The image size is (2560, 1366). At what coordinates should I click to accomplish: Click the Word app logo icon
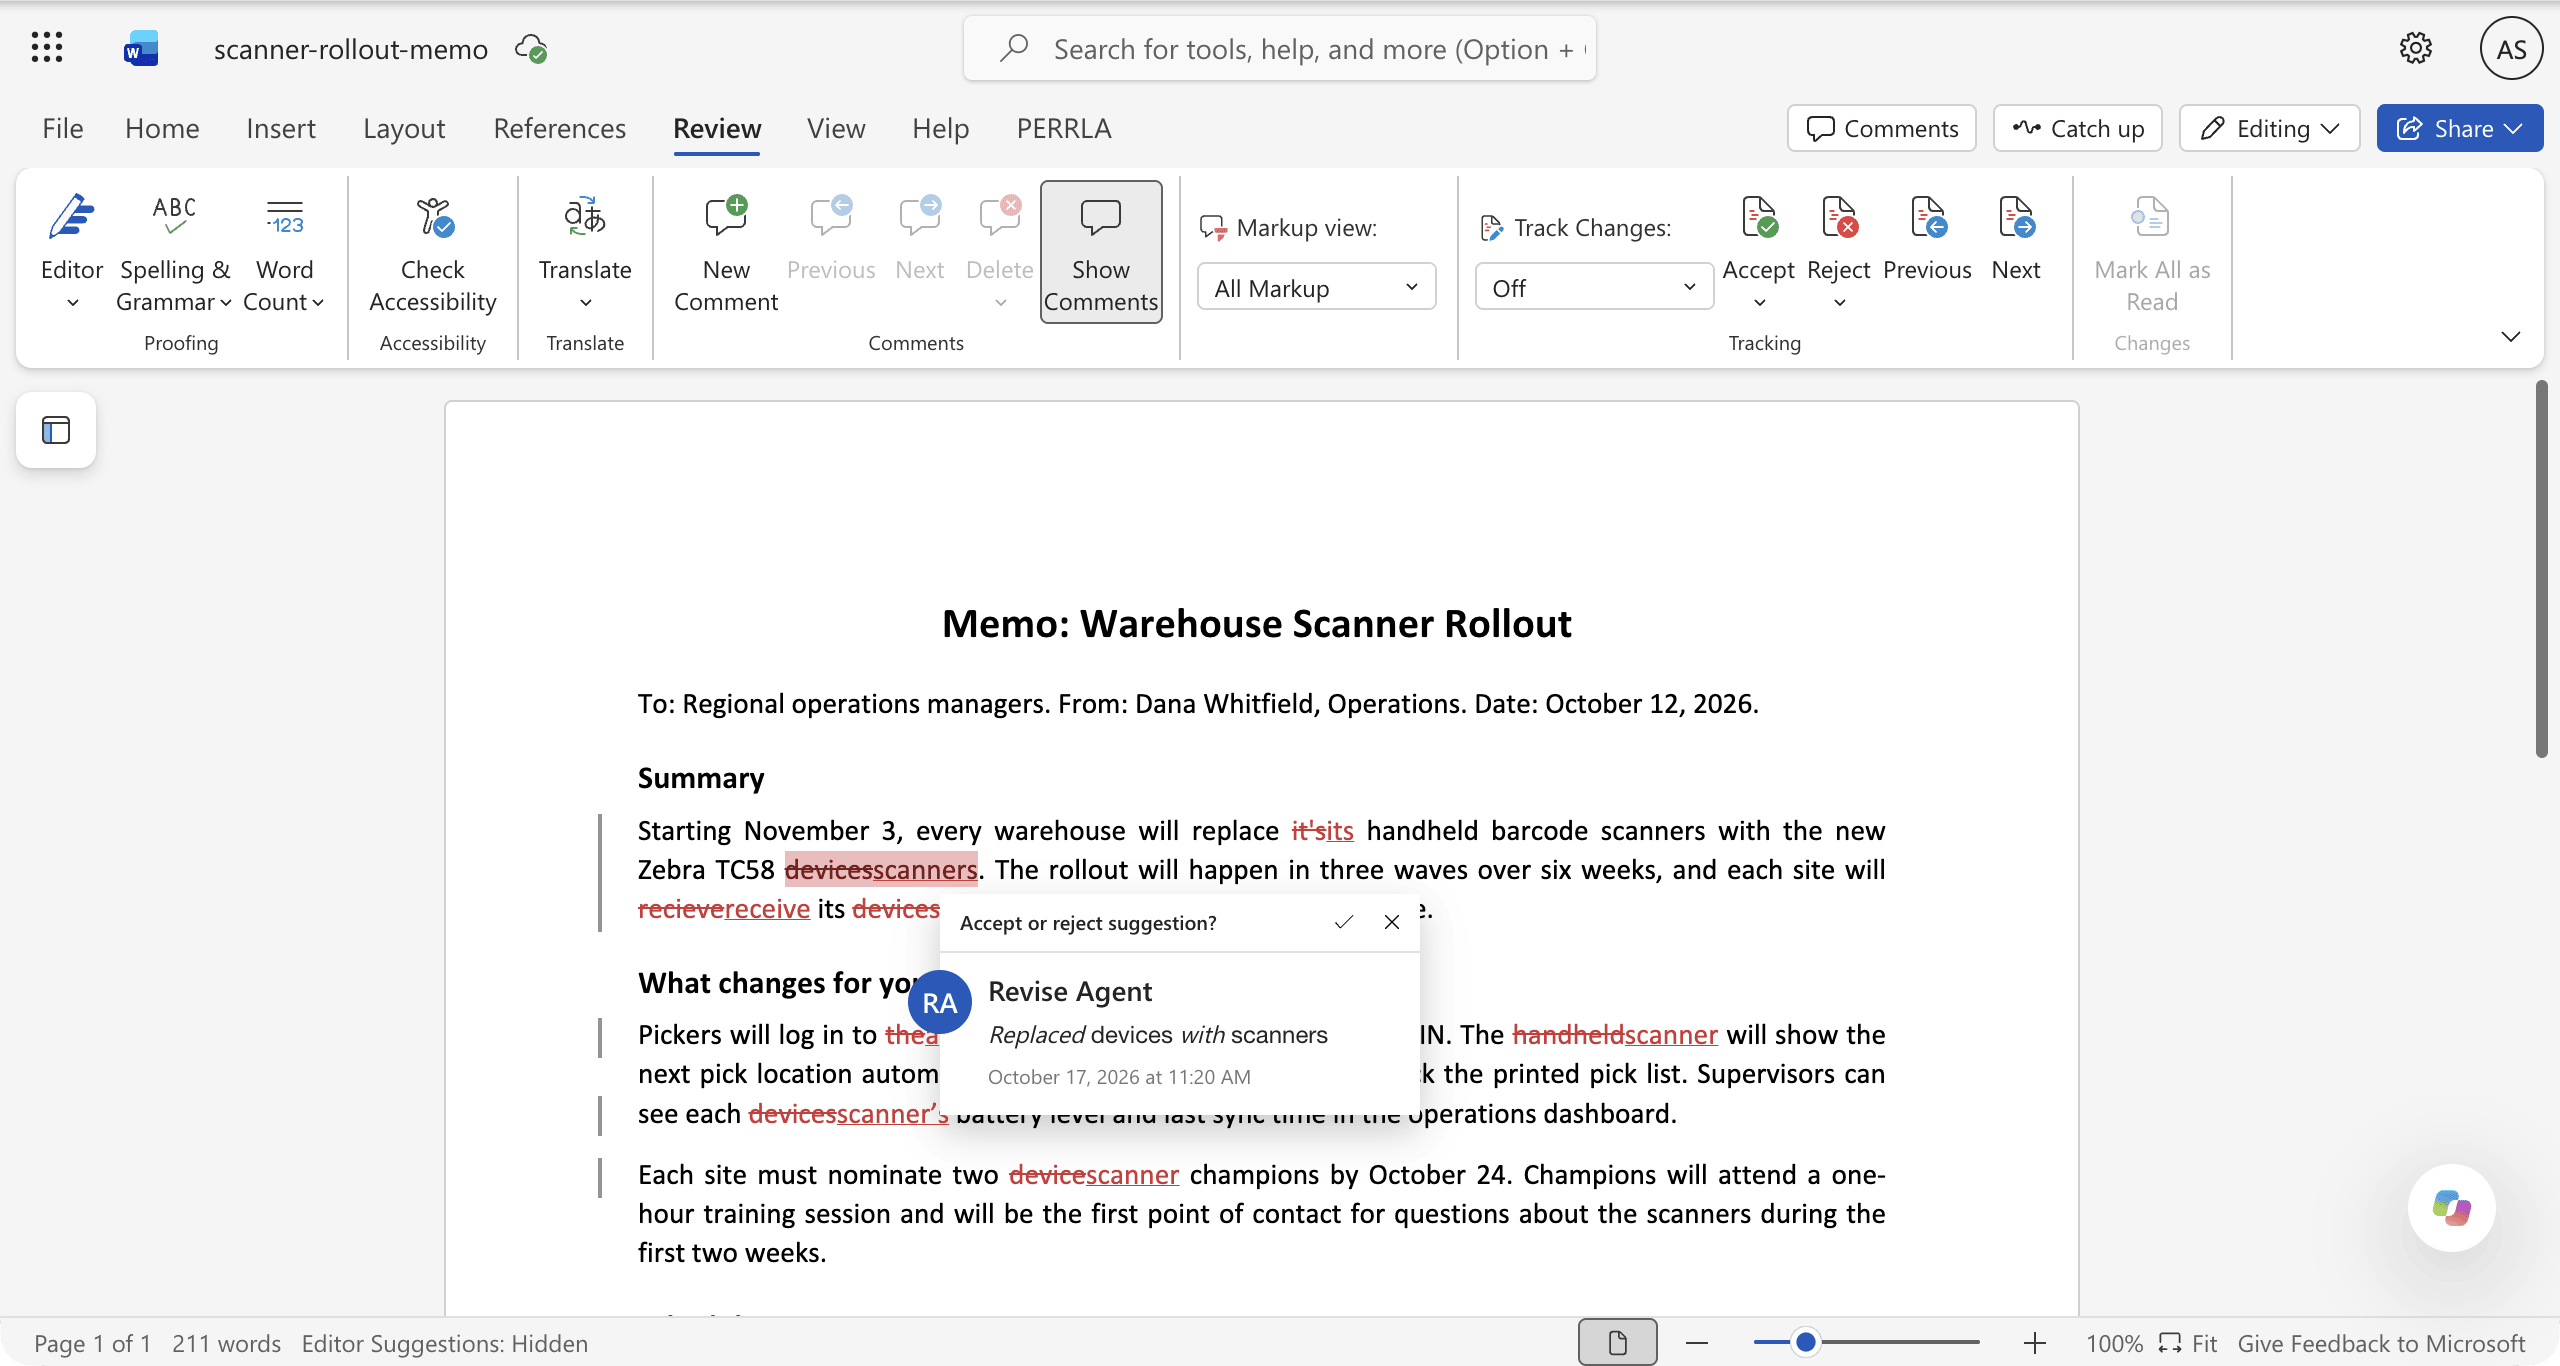tap(141, 48)
